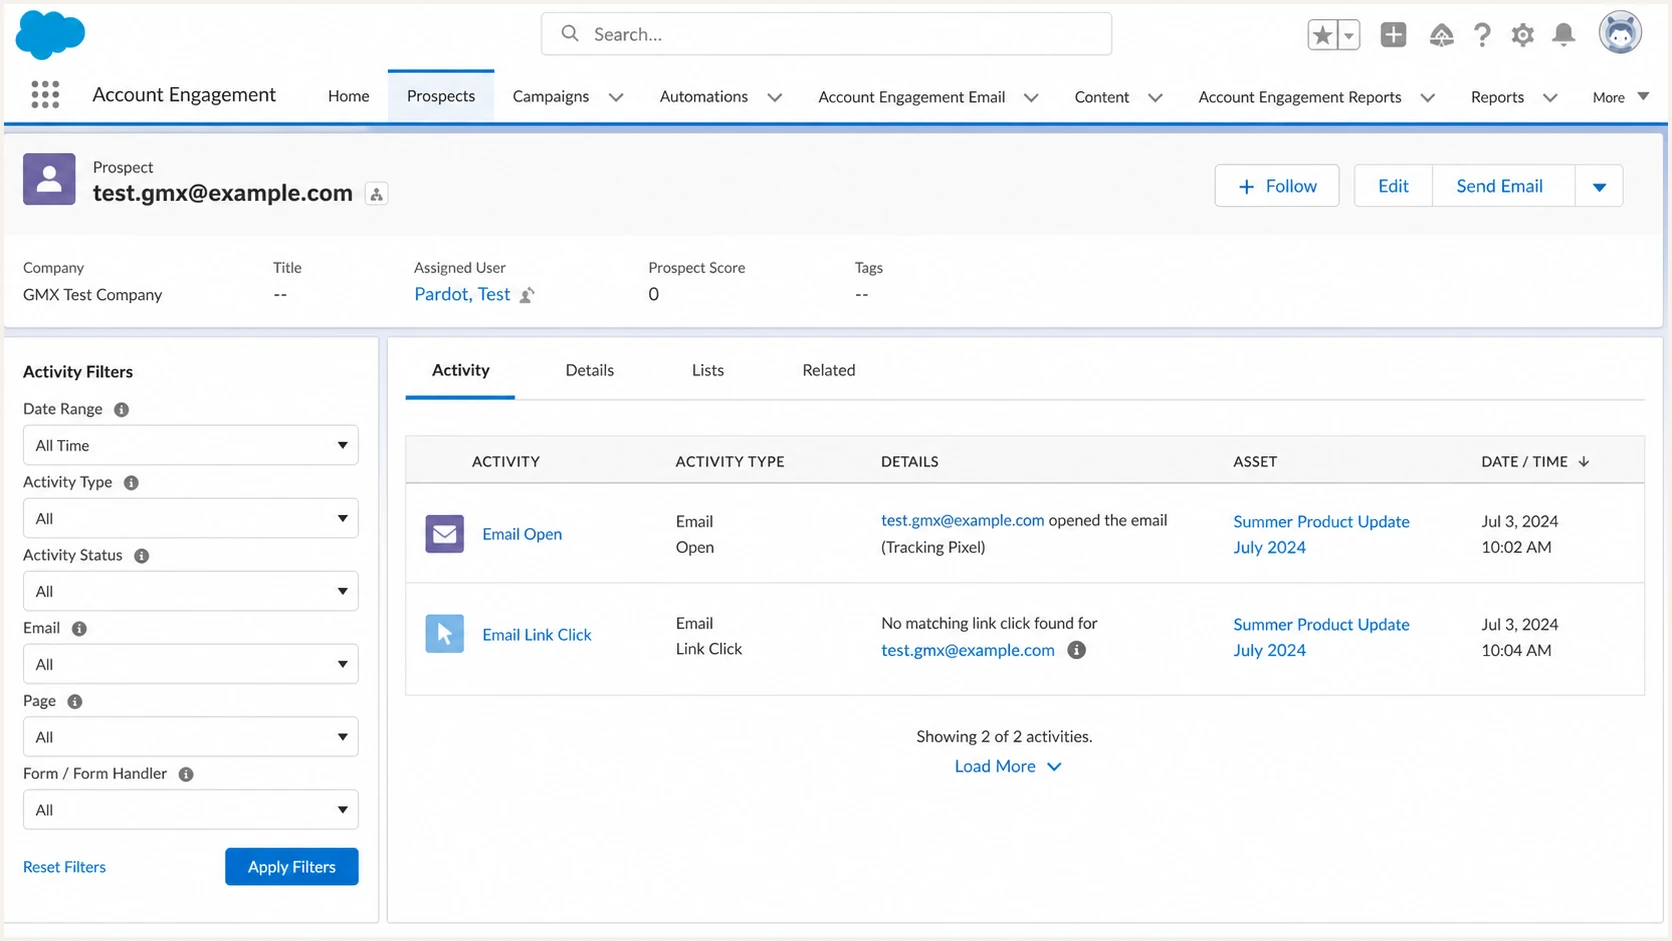Click Reset Filters link
The height and width of the screenshot is (941, 1672).
[64, 867]
